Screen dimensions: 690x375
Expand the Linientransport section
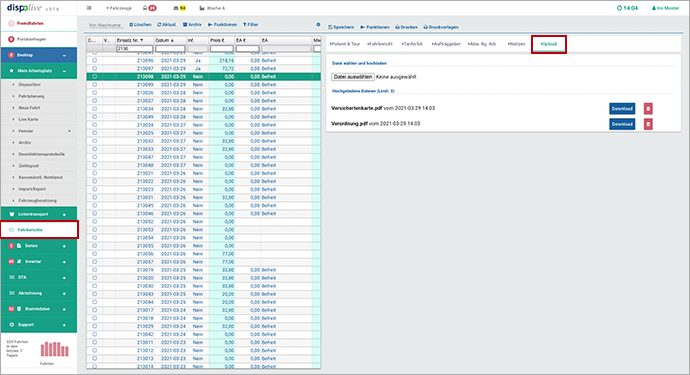[x=64, y=214]
